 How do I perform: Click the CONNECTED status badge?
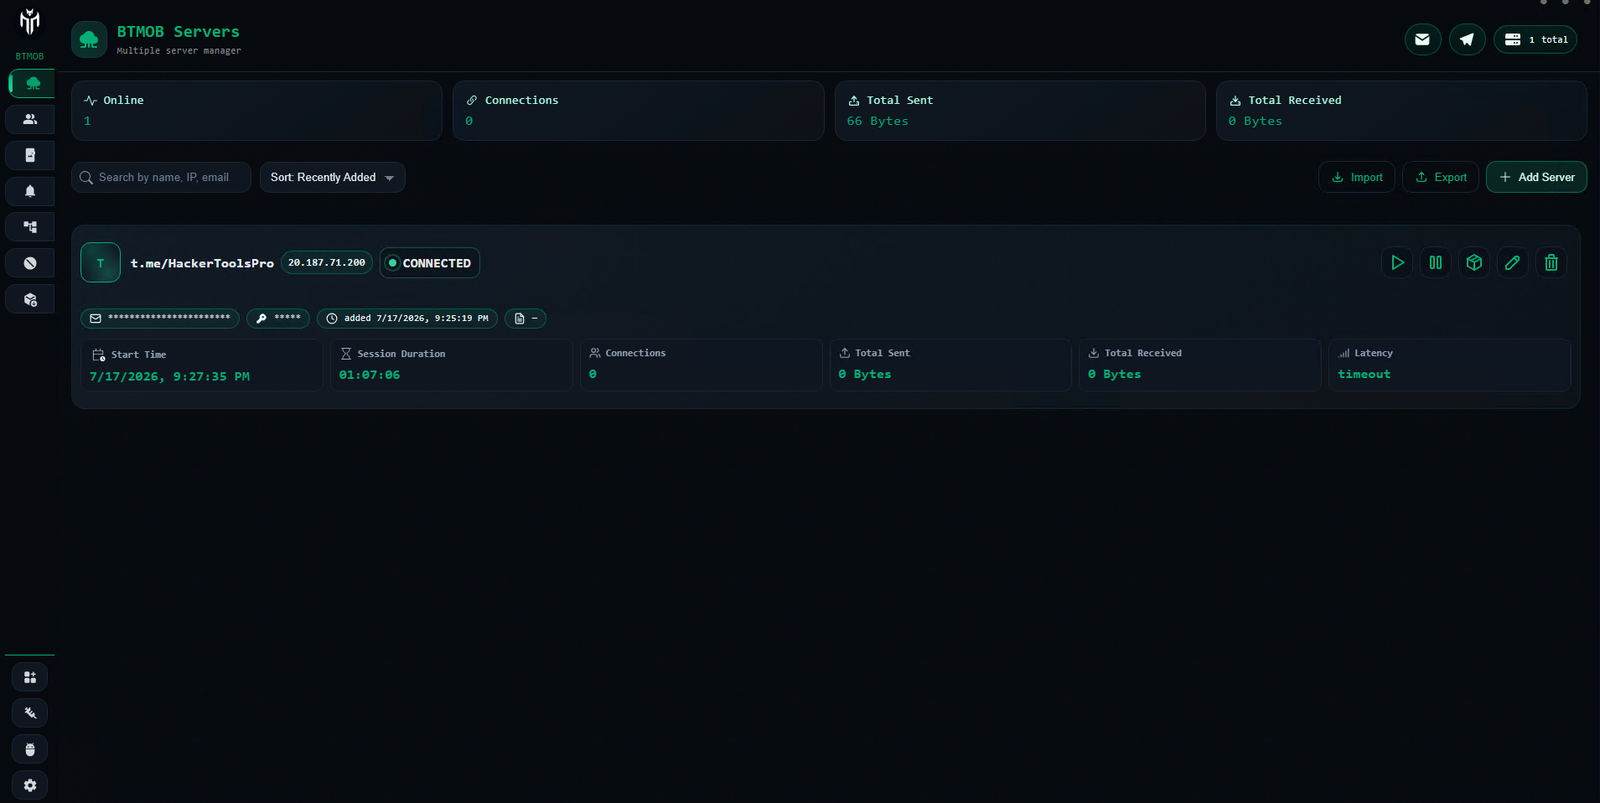click(x=429, y=263)
